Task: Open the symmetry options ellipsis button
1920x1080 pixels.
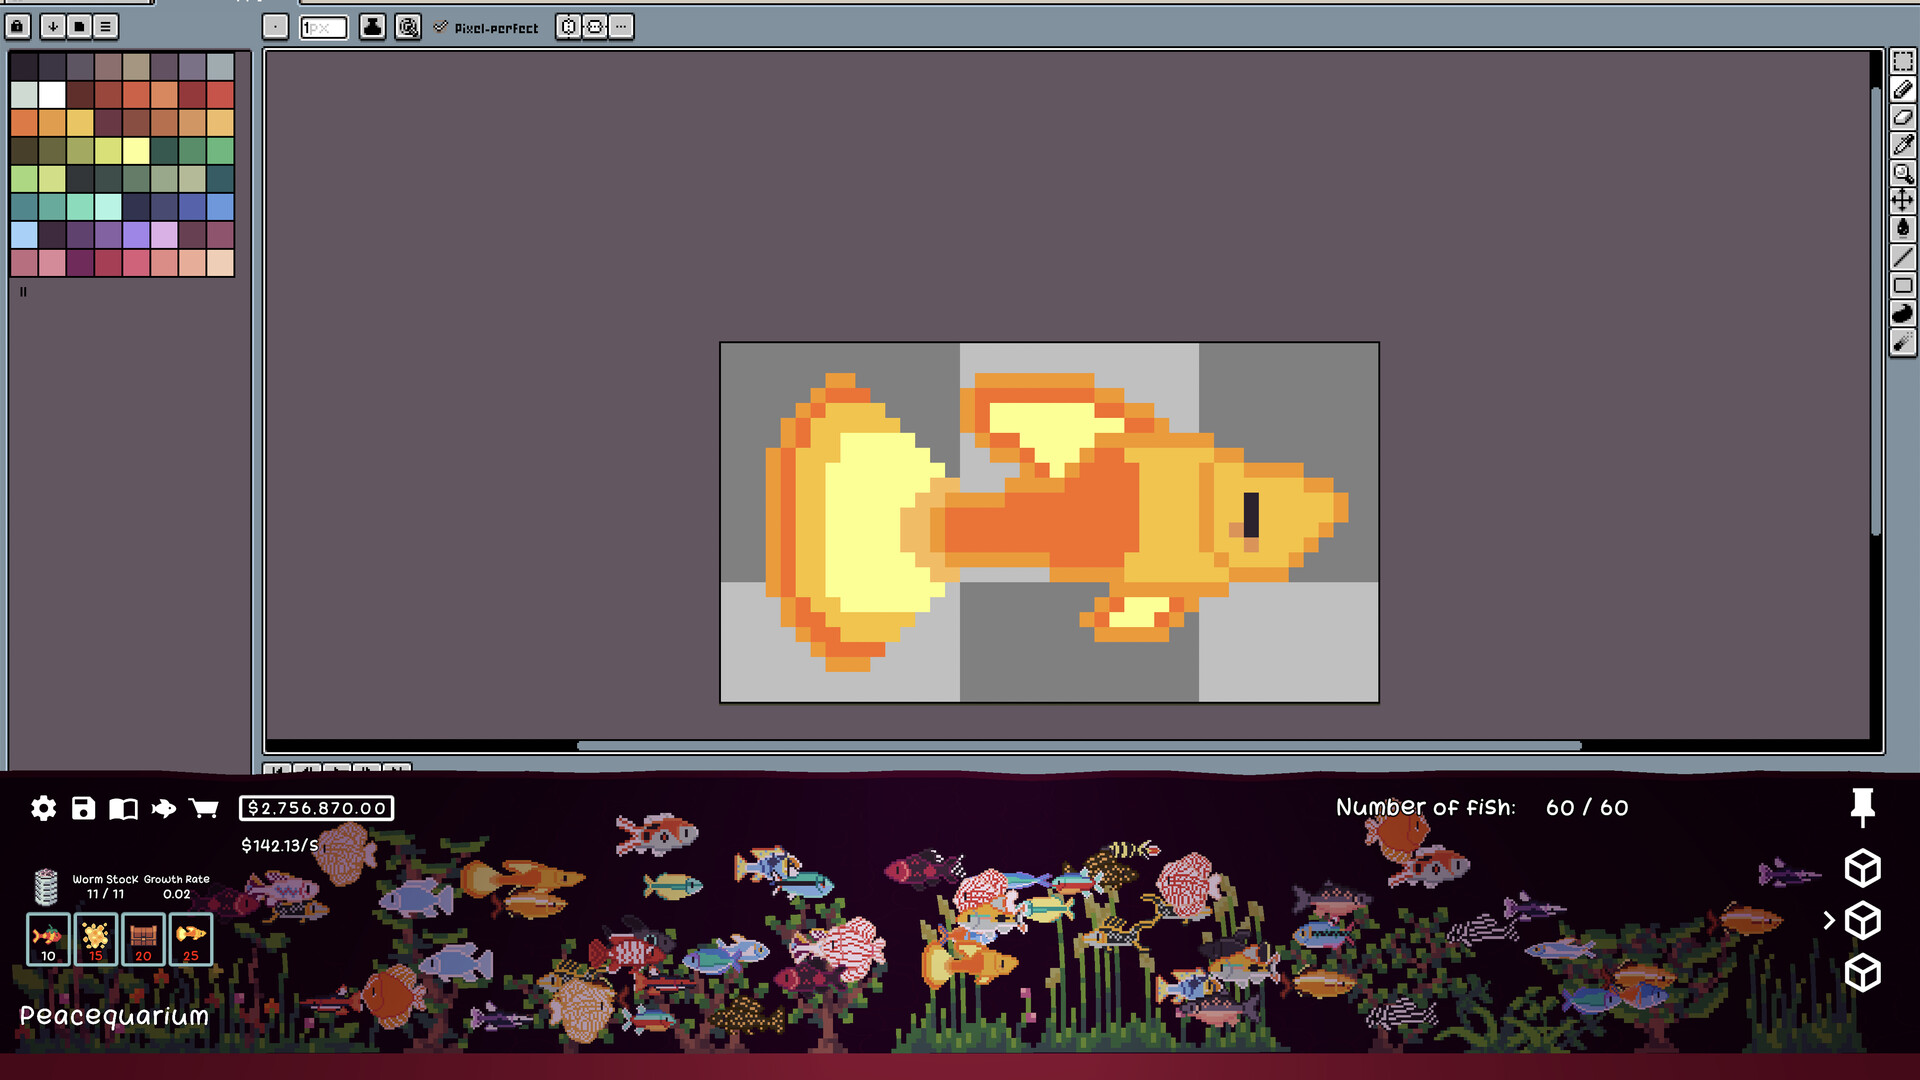Action: click(621, 27)
